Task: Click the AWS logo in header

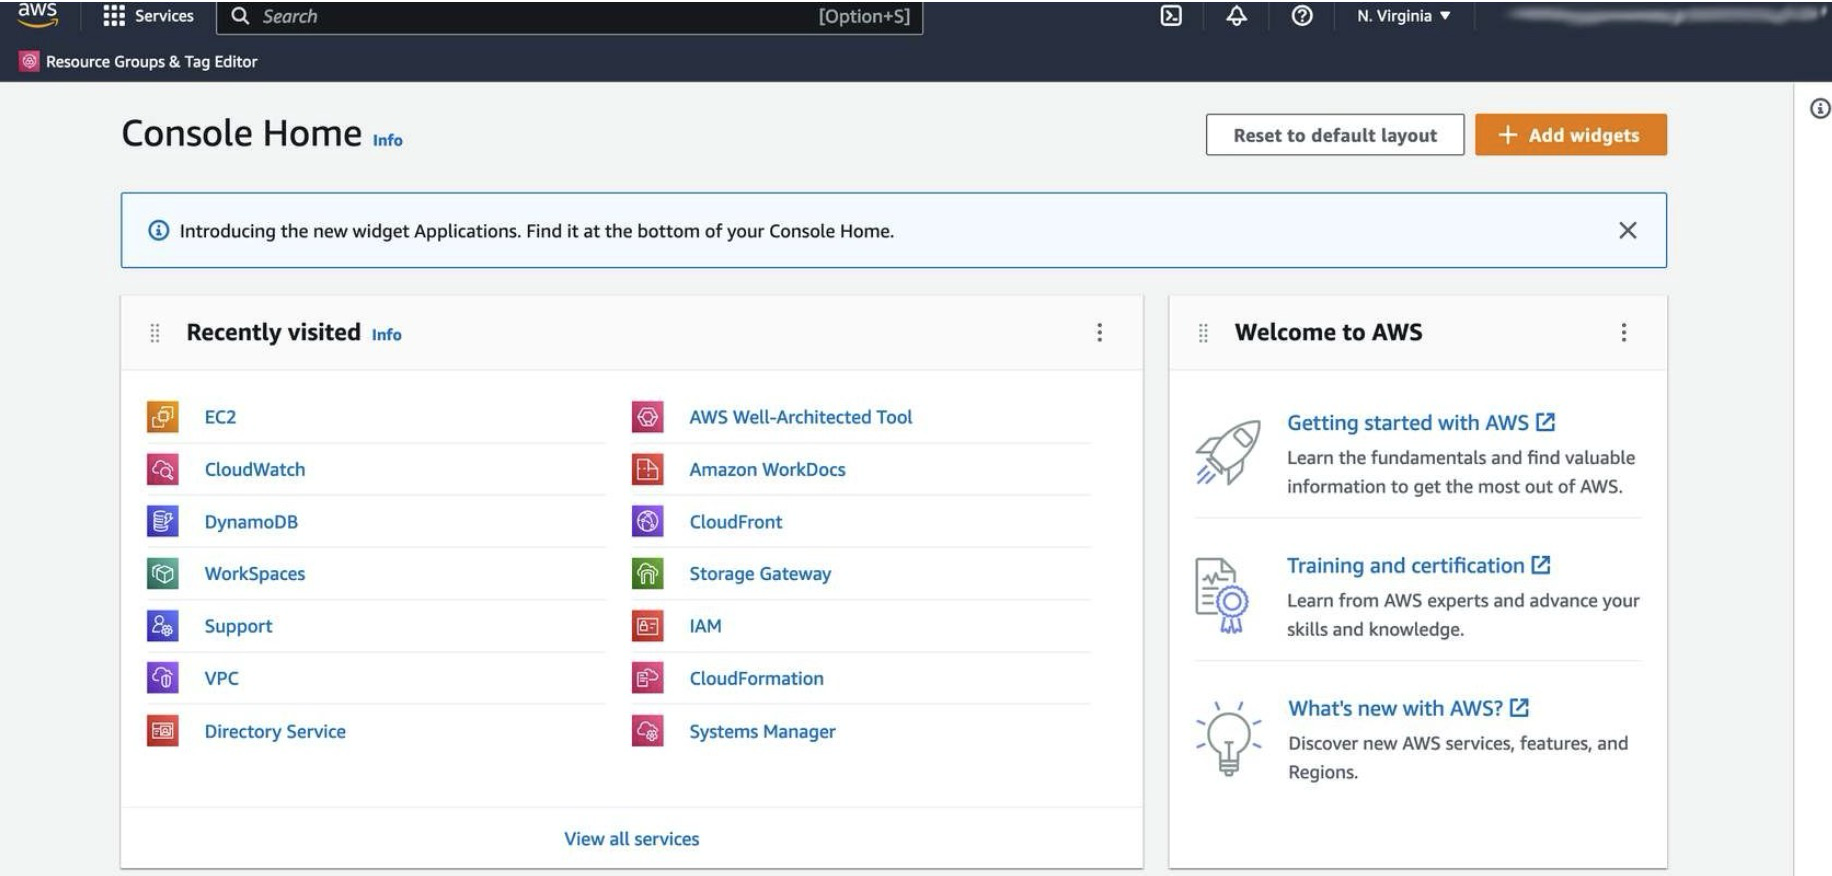Action: 37,14
